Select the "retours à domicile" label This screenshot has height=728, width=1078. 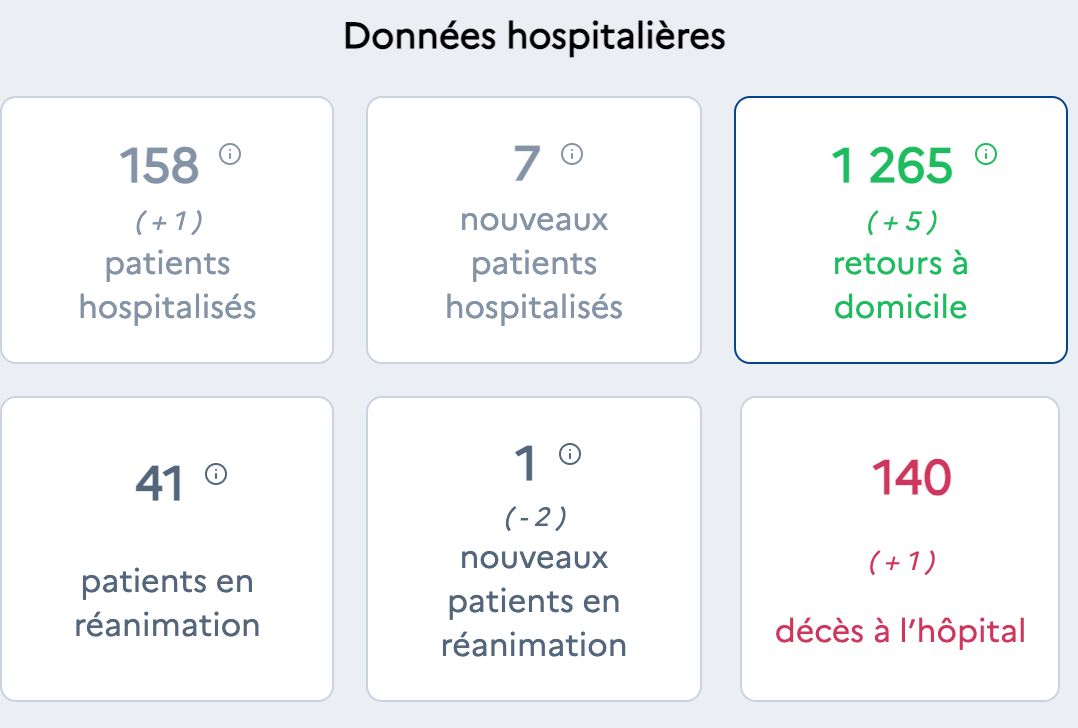[900, 285]
